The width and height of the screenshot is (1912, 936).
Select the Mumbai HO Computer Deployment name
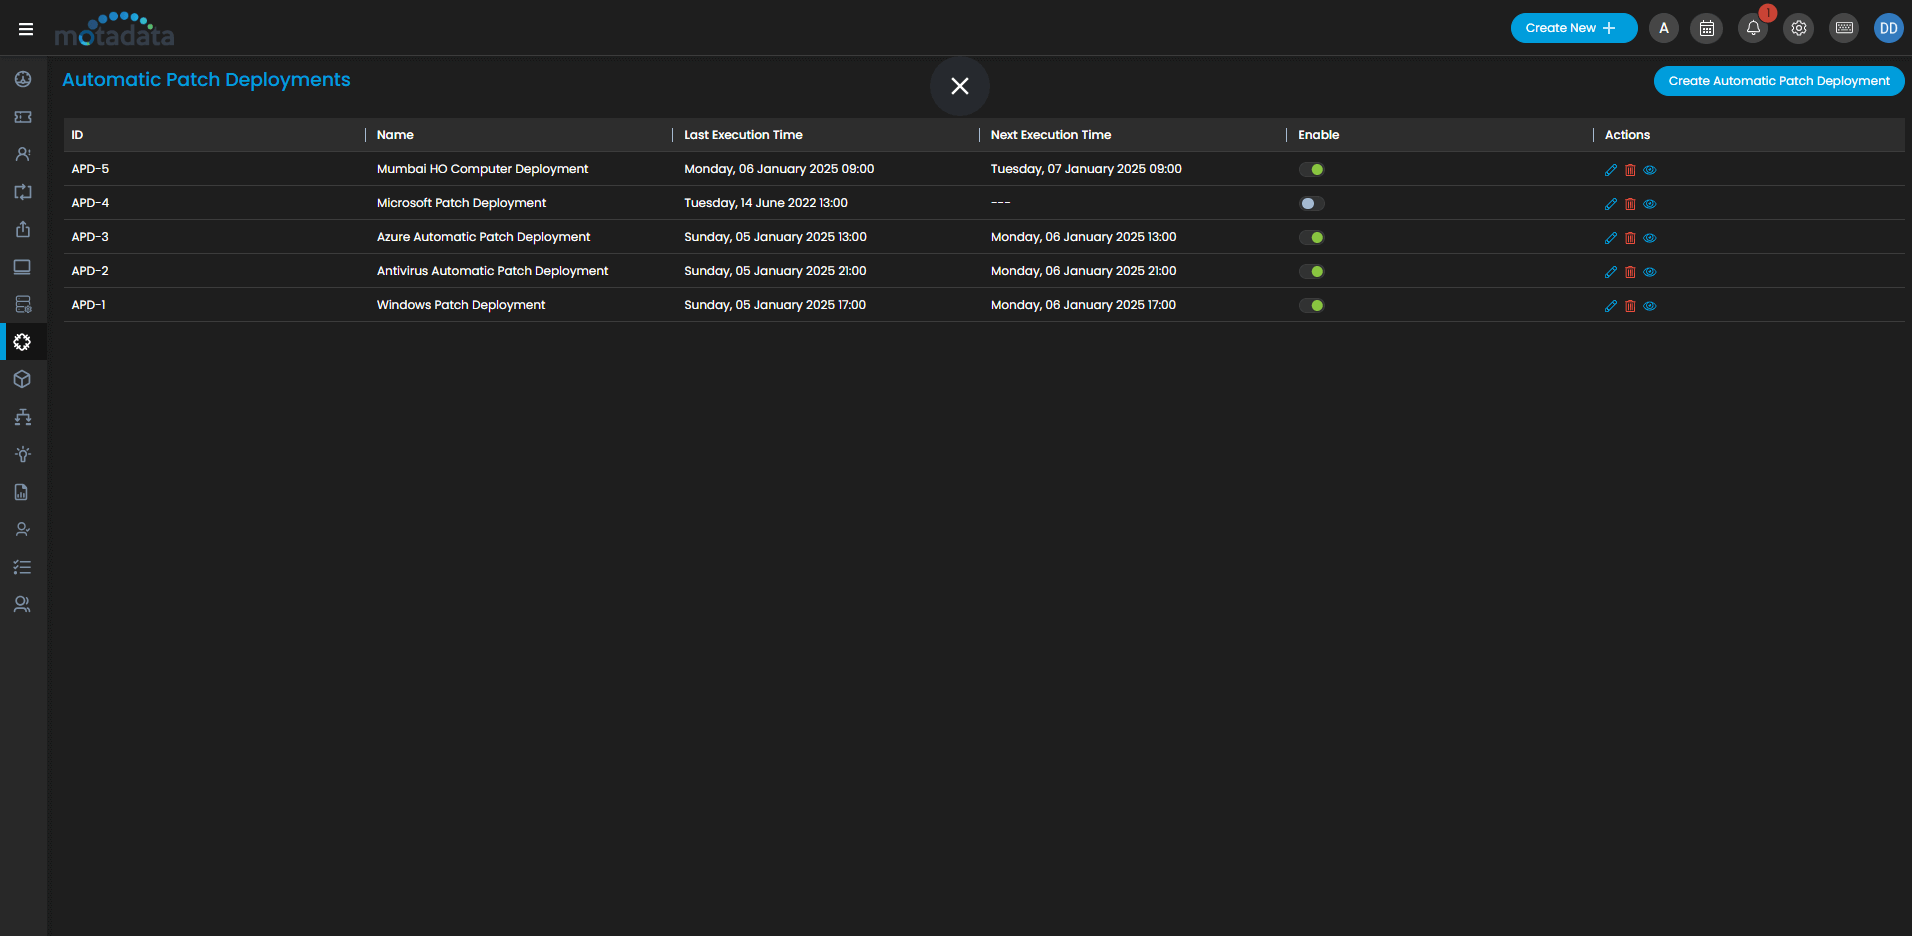pos(482,169)
